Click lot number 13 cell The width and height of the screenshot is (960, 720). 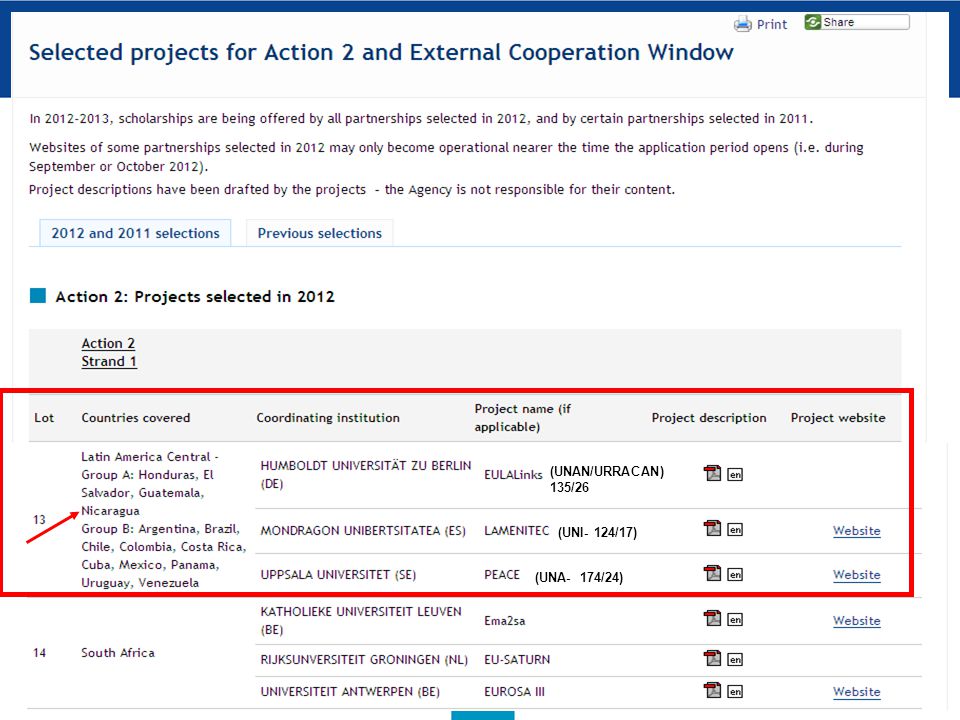click(x=39, y=520)
